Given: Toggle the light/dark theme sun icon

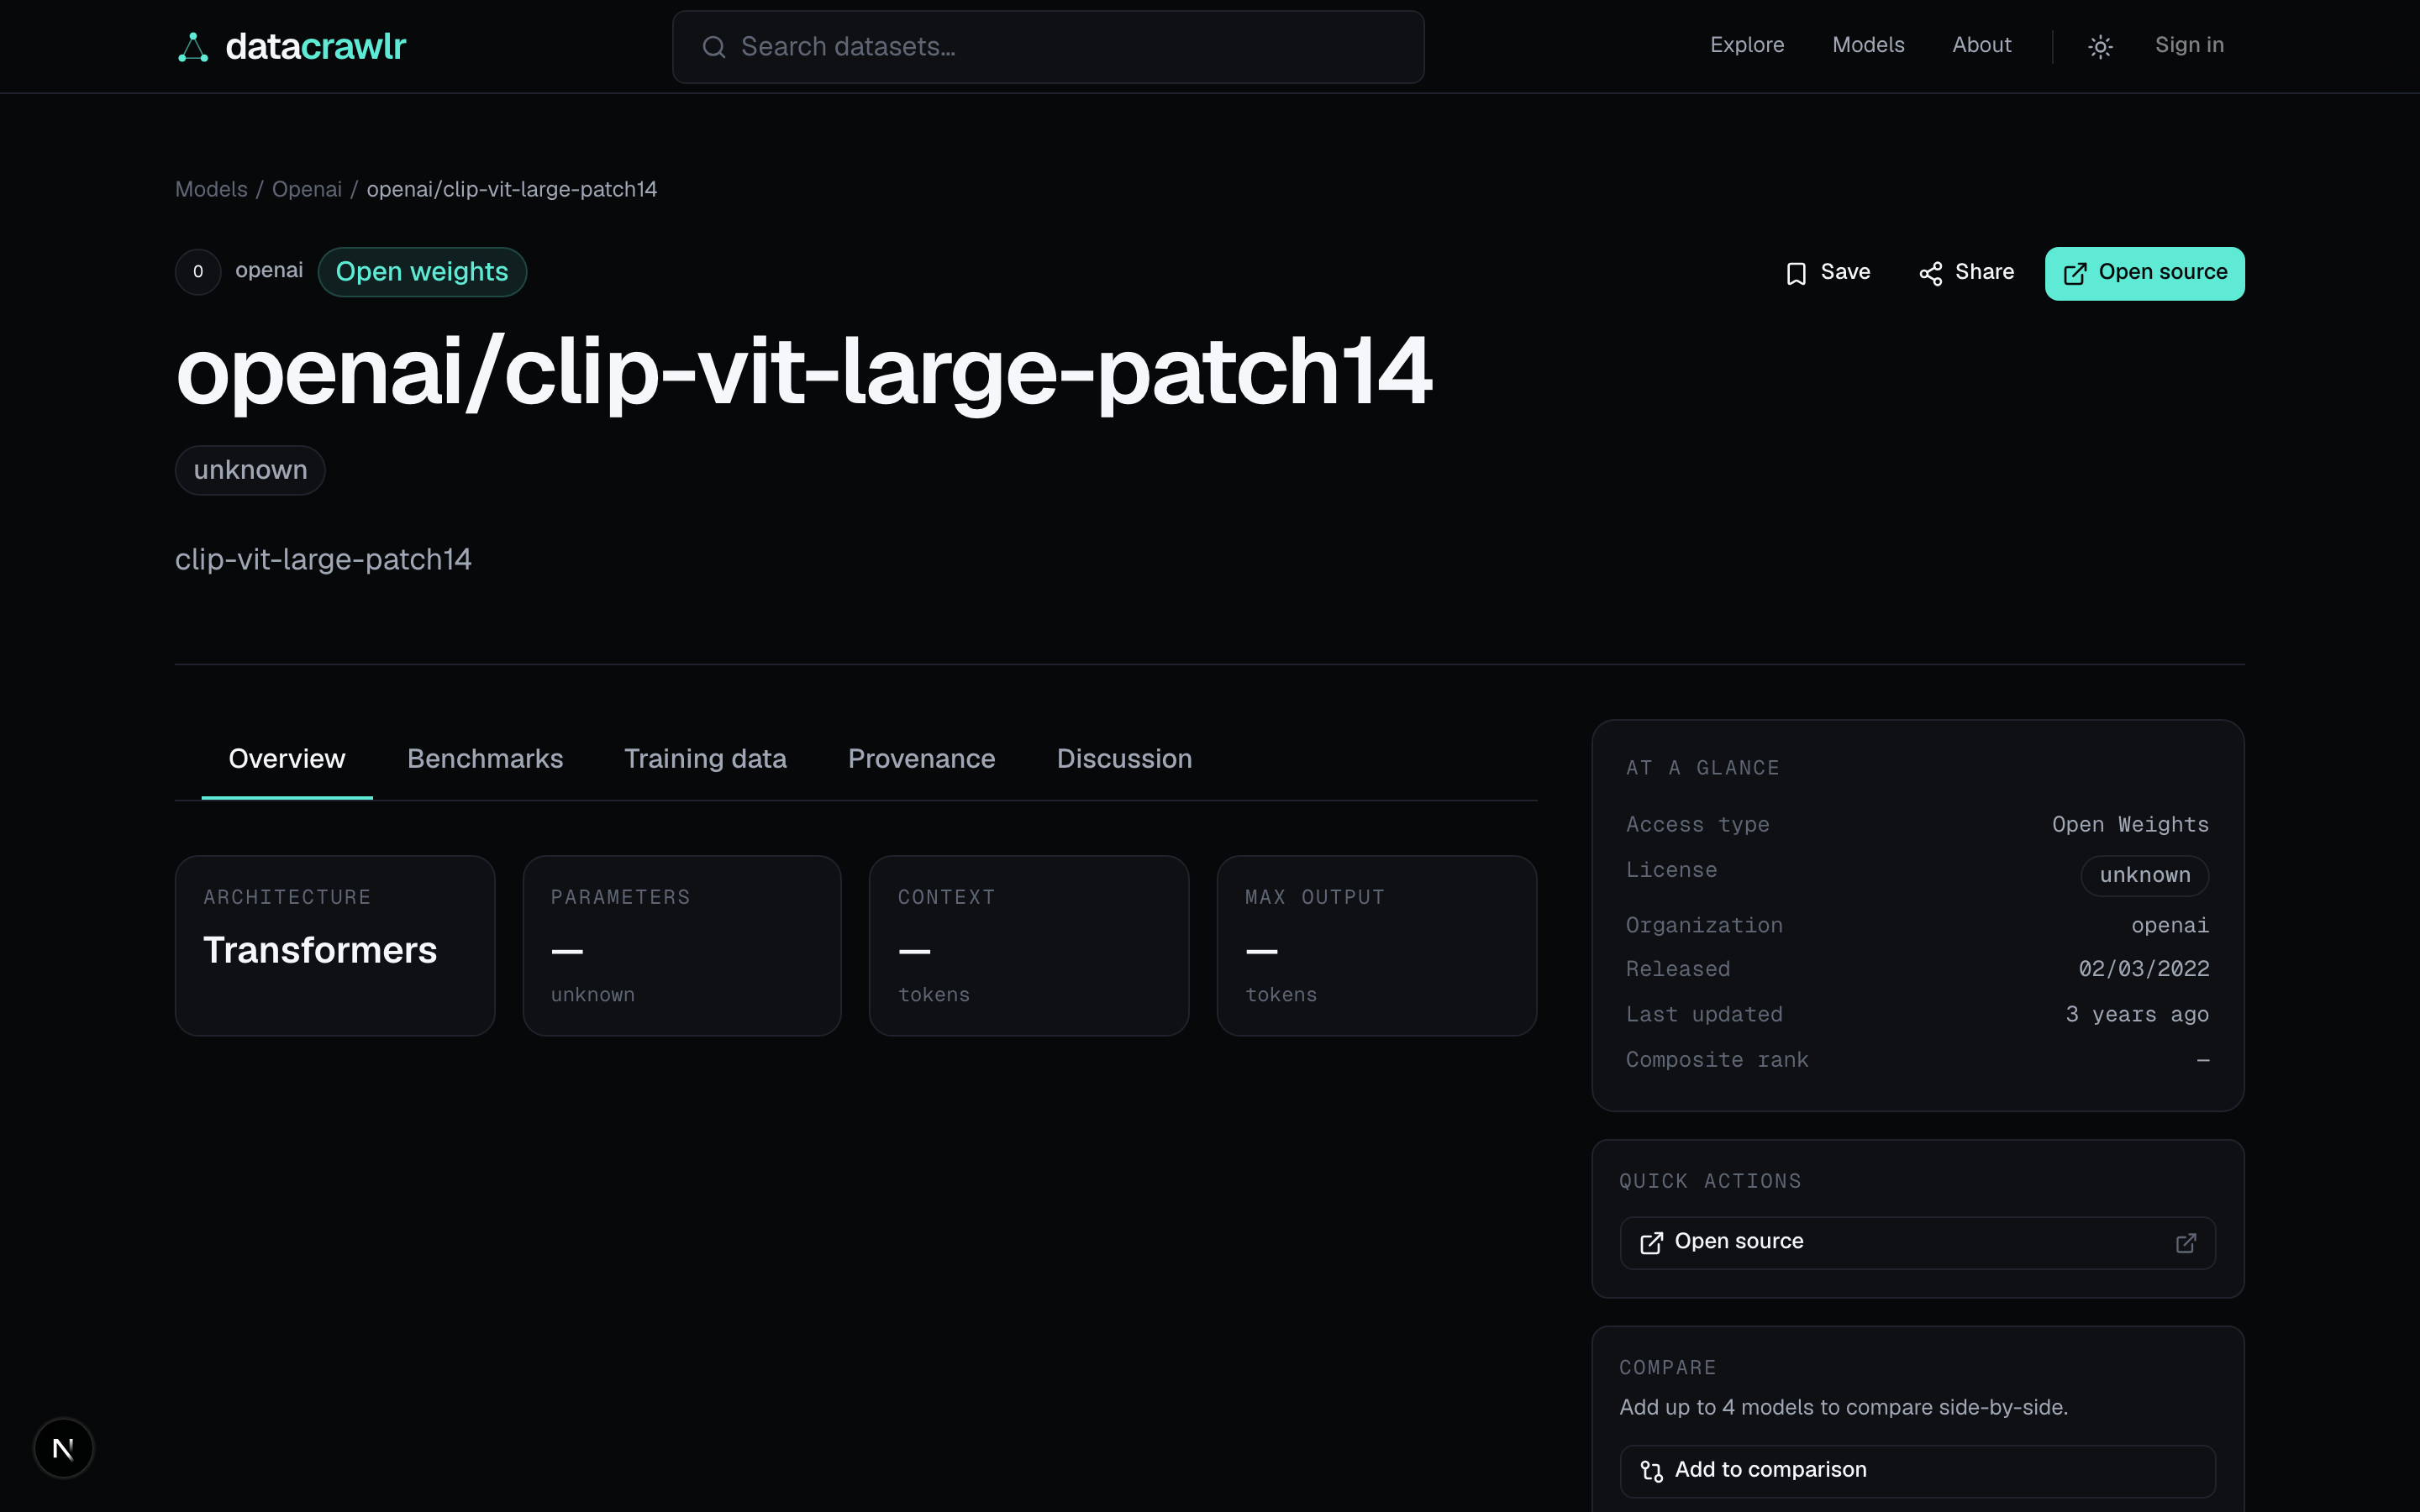Looking at the screenshot, I should (x=2100, y=46).
